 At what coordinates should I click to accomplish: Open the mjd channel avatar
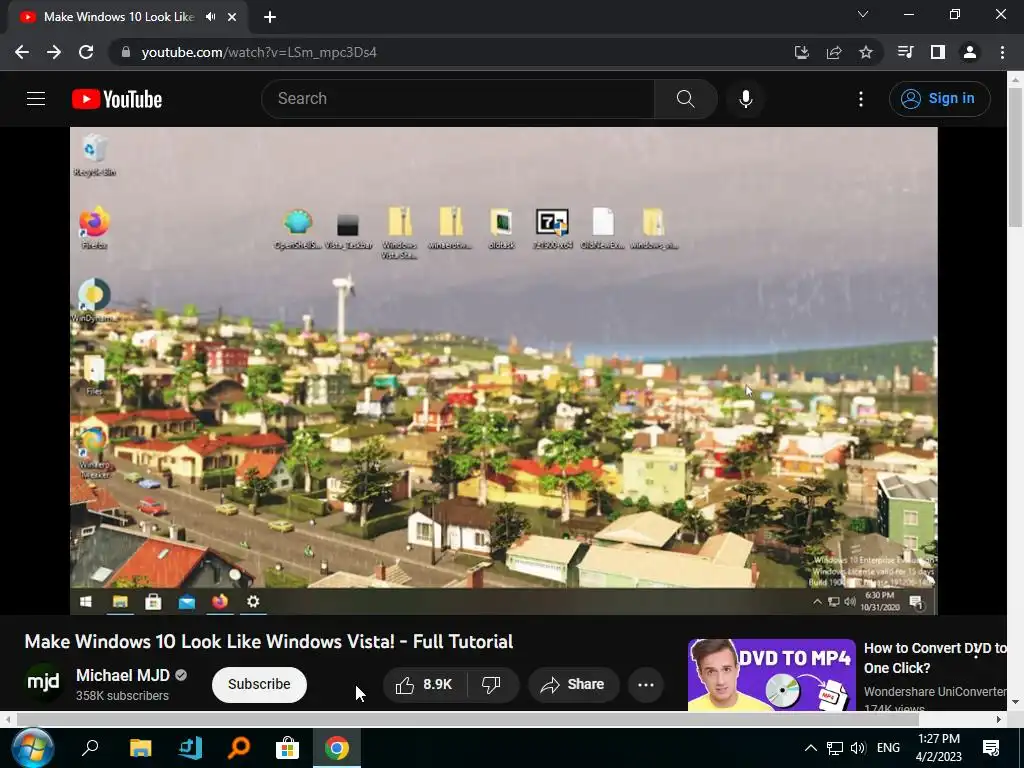click(43, 682)
